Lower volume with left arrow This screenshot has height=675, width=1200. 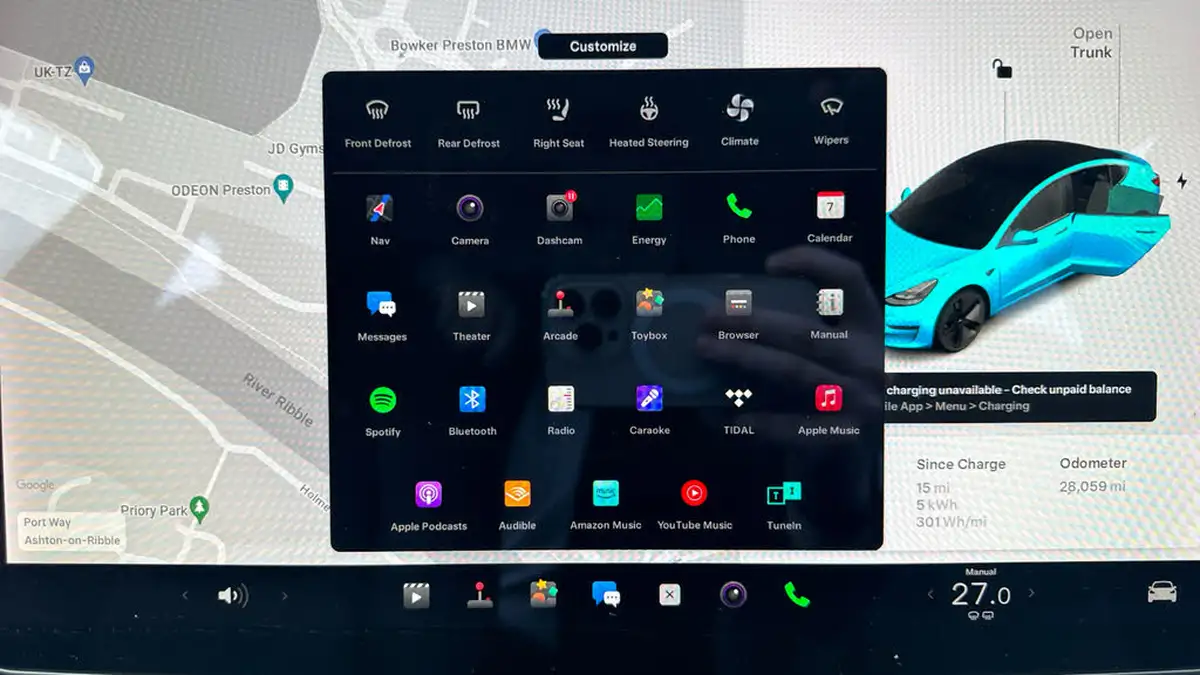pos(184,596)
